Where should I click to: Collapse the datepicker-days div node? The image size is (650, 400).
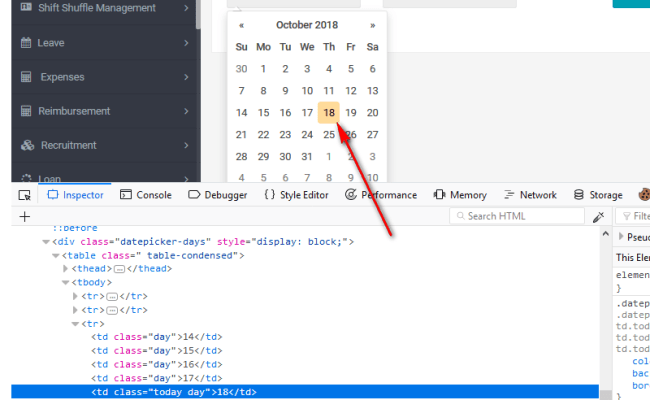point(46,242)
